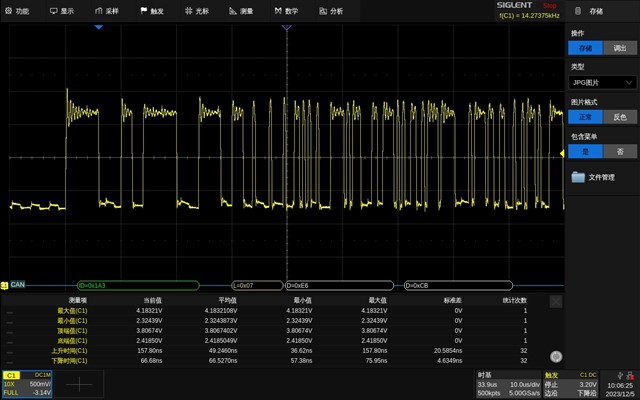Choose 是 for 包含菜单

[585, 151]
